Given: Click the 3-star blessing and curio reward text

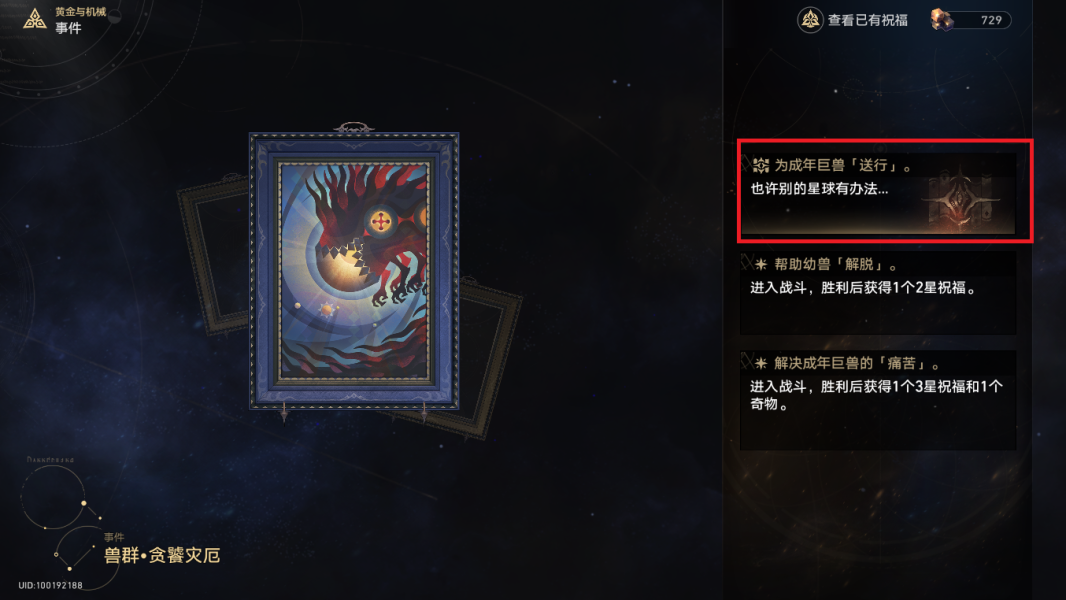Looking at the screenshot, I should pos(876,395).
